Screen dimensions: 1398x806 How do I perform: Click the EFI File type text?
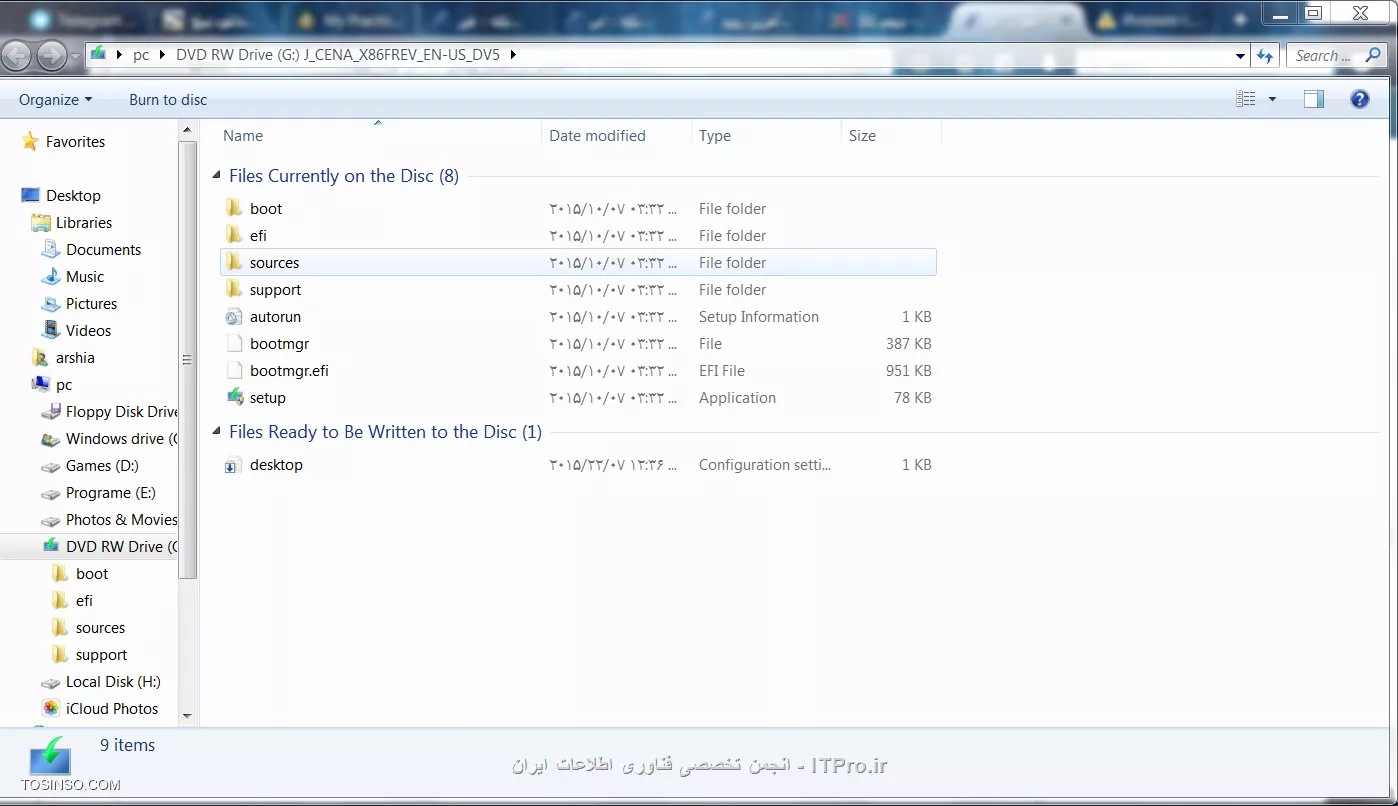point(722,370)
